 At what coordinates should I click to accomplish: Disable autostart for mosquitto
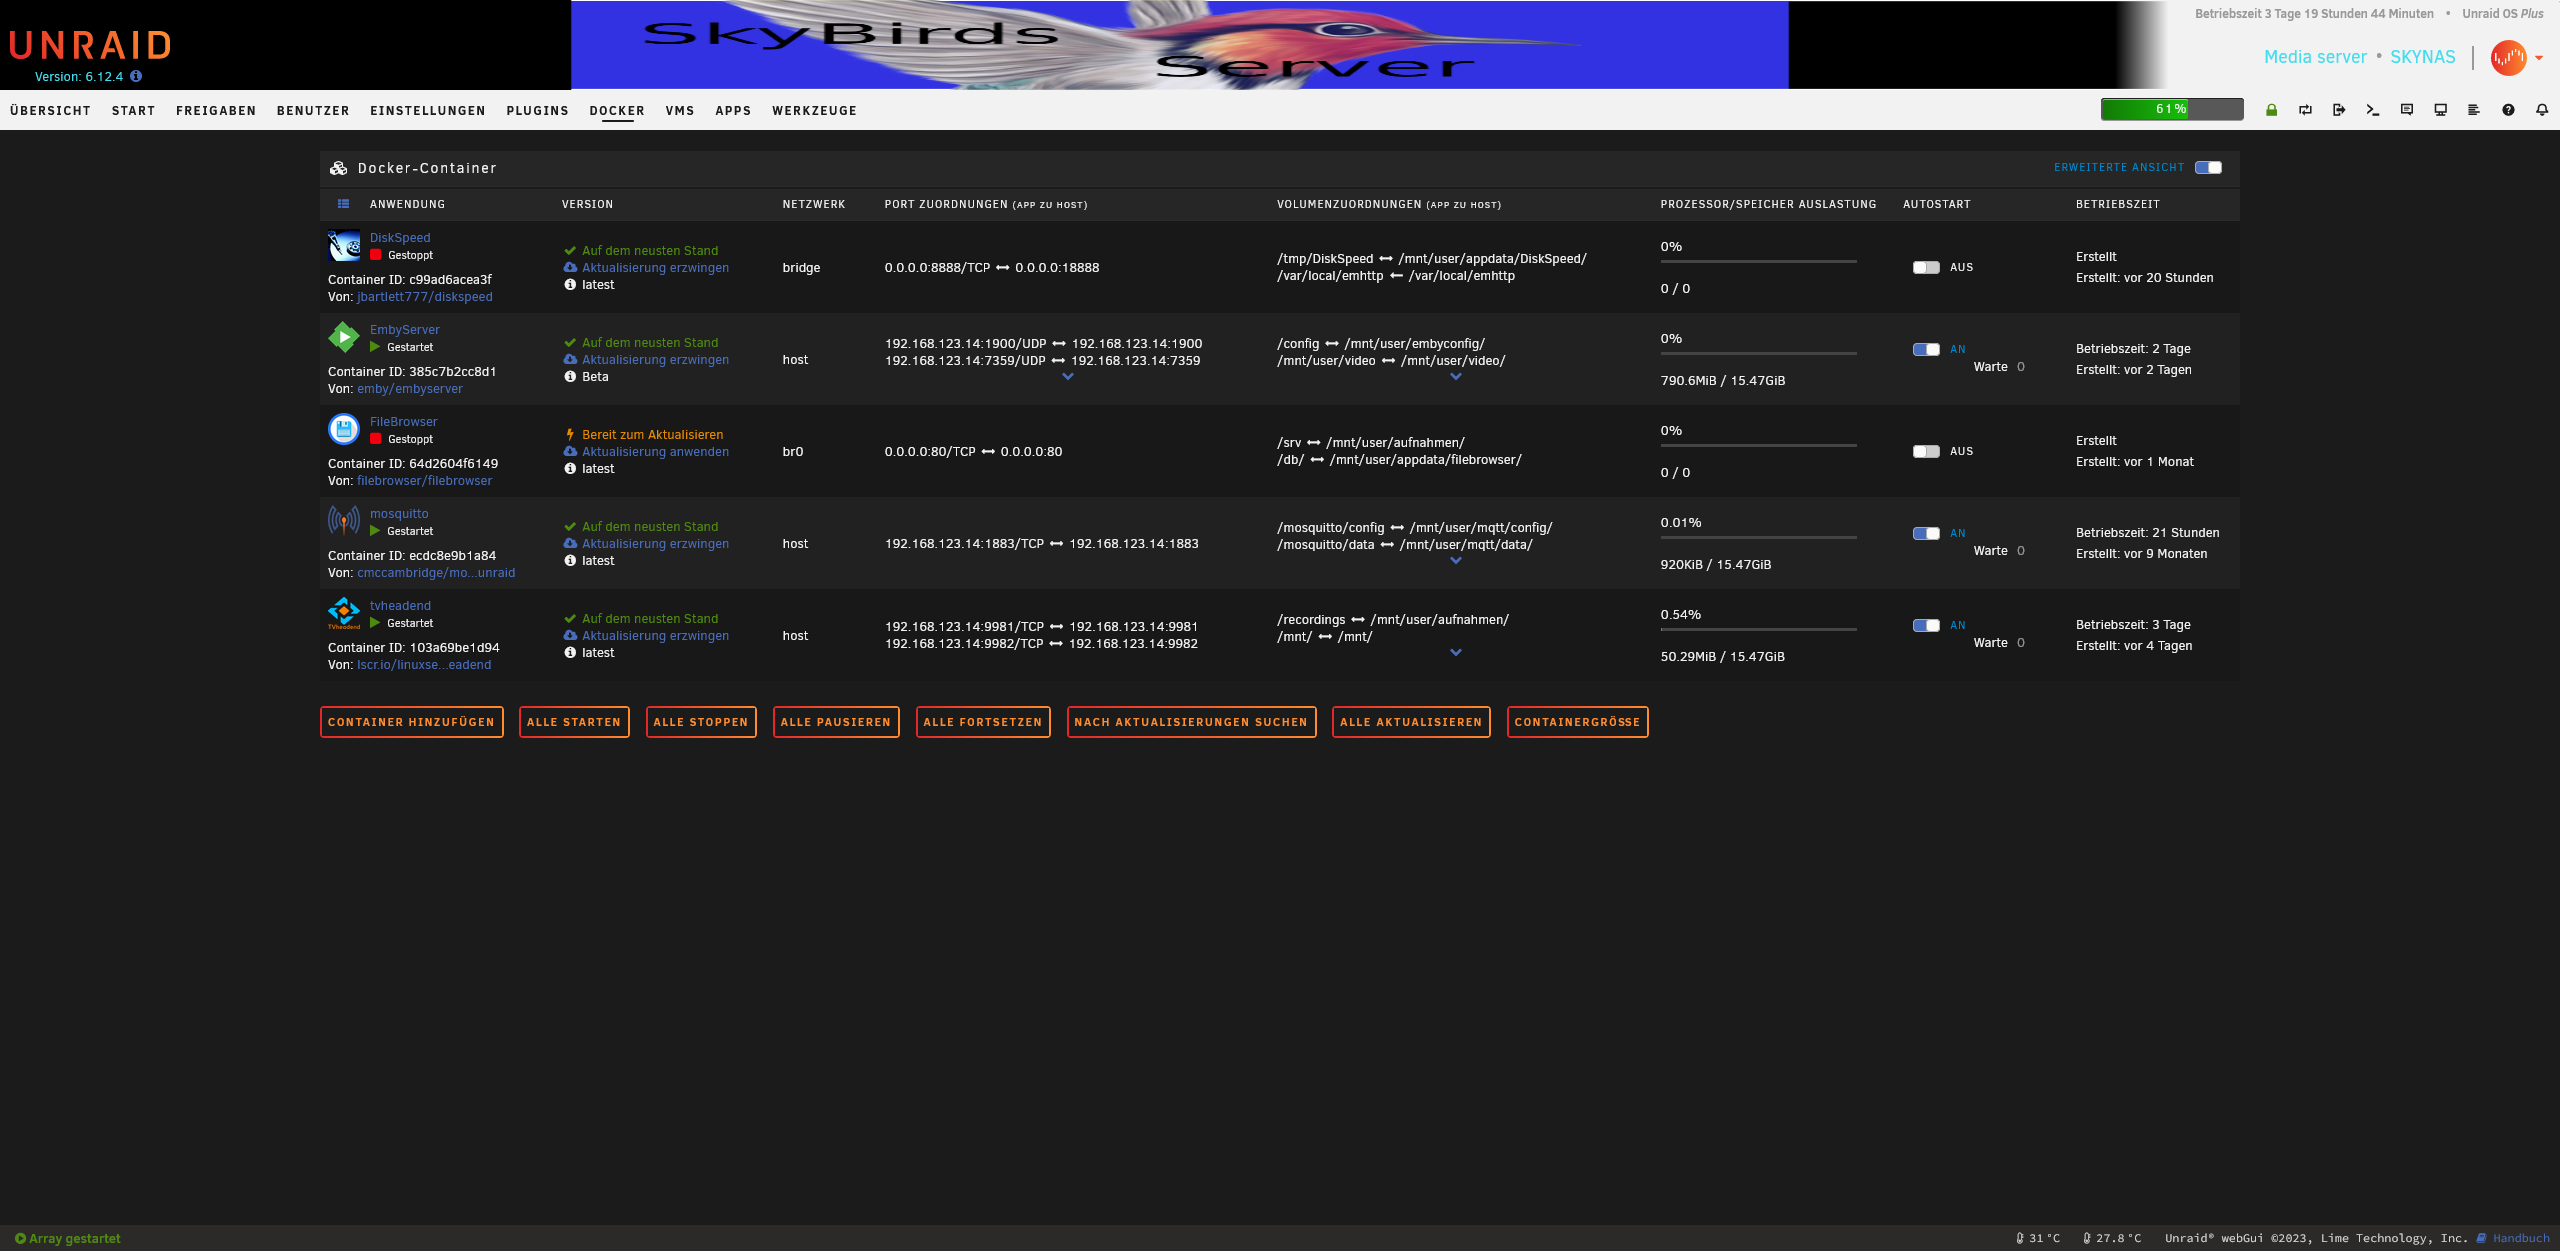tap(1926, 534)
